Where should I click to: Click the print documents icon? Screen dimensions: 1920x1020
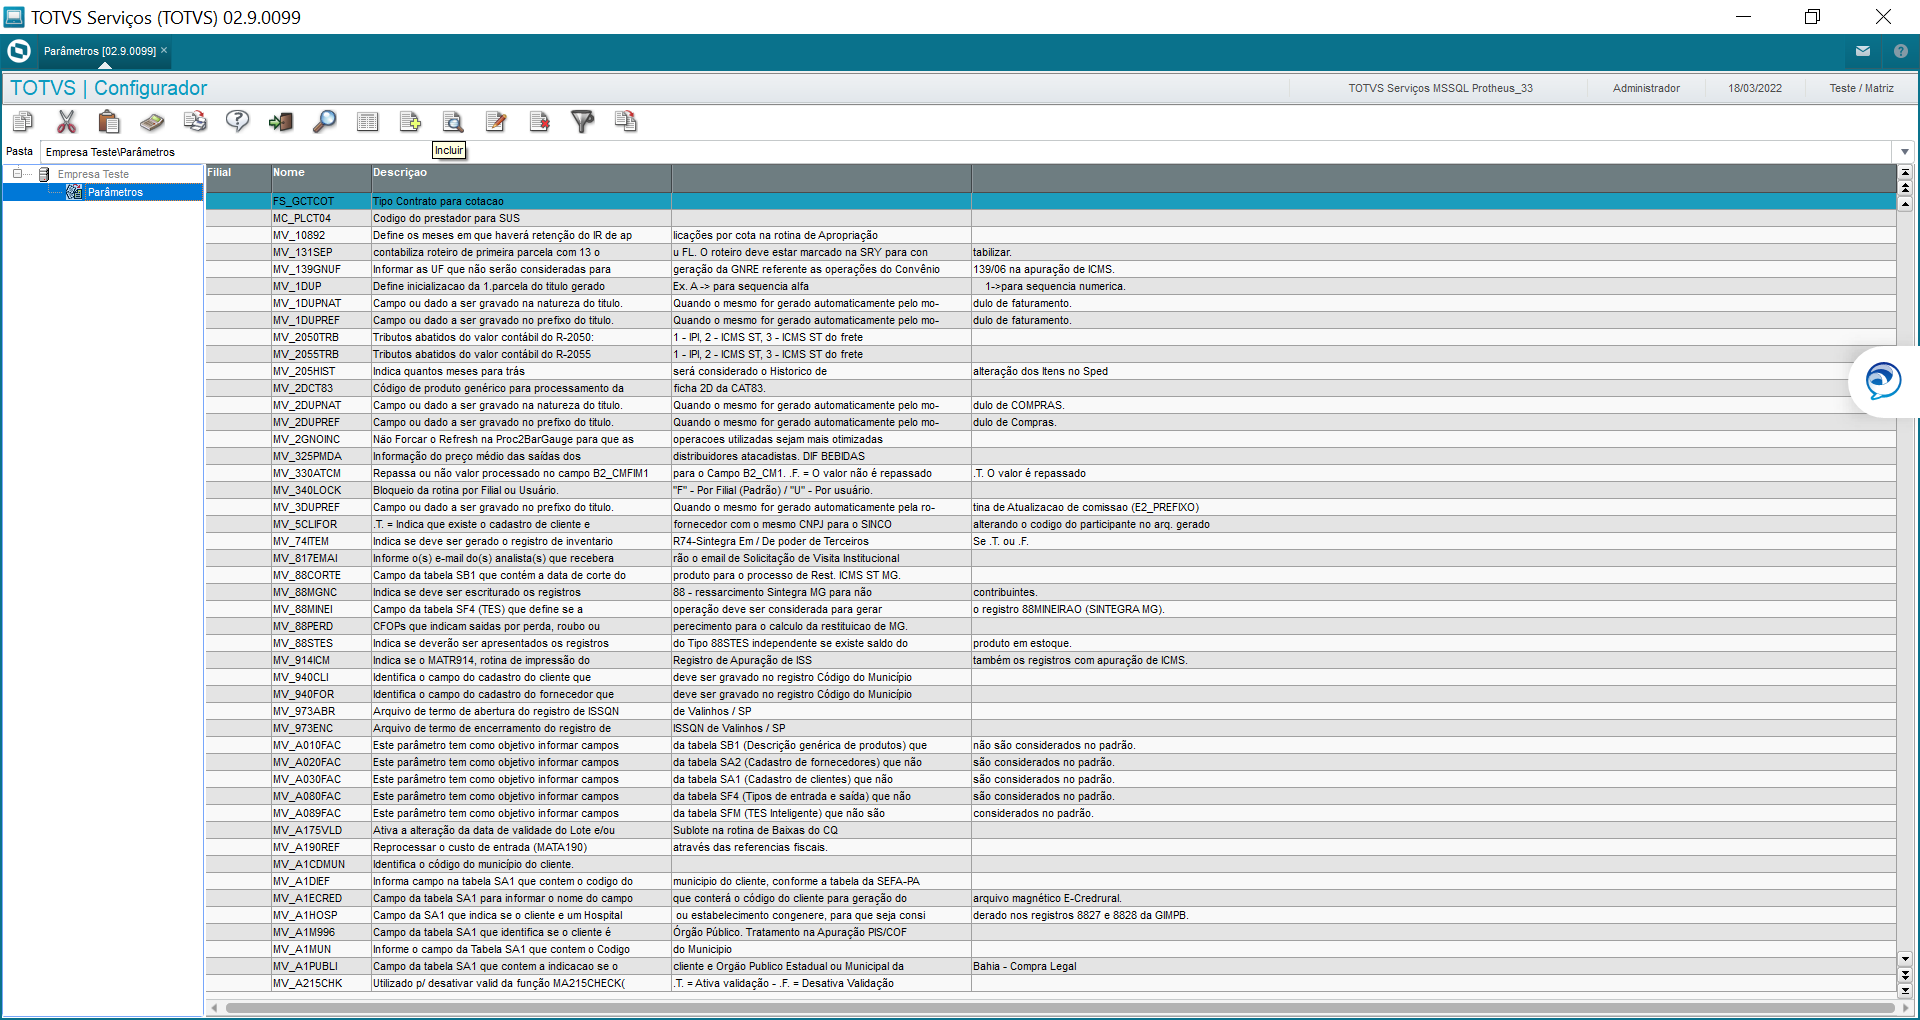click(x=195, y=122)
